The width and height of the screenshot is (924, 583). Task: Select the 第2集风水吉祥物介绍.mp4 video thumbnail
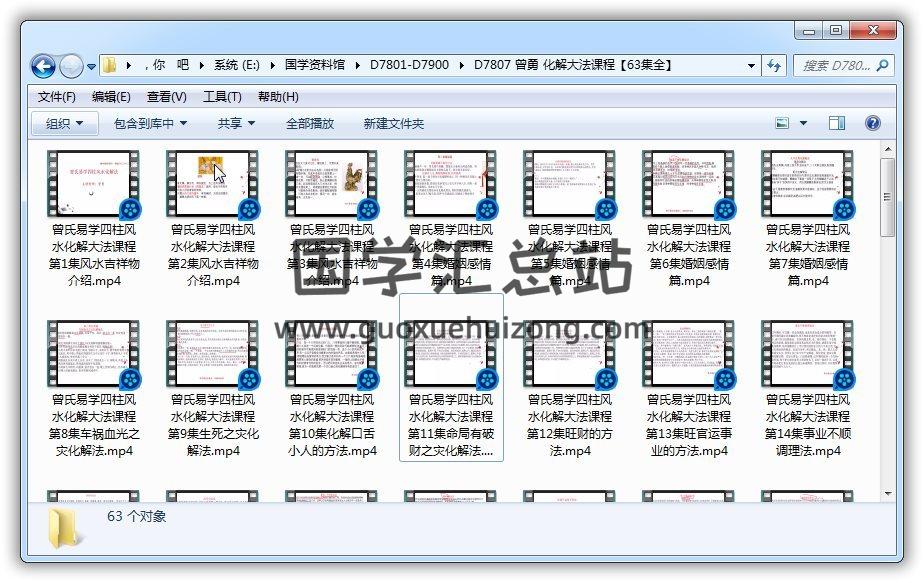pyautogui.click(x=213, y=185)
